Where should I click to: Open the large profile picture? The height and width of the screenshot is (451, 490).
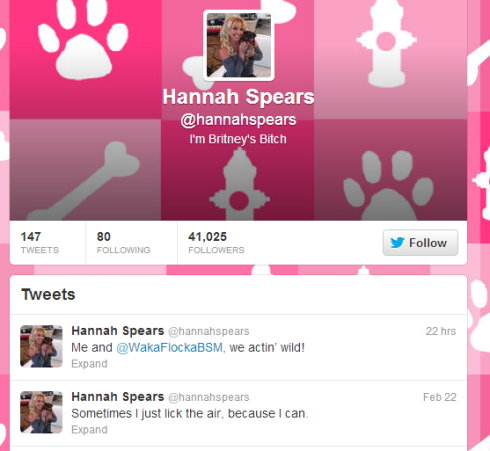[239, 45]
